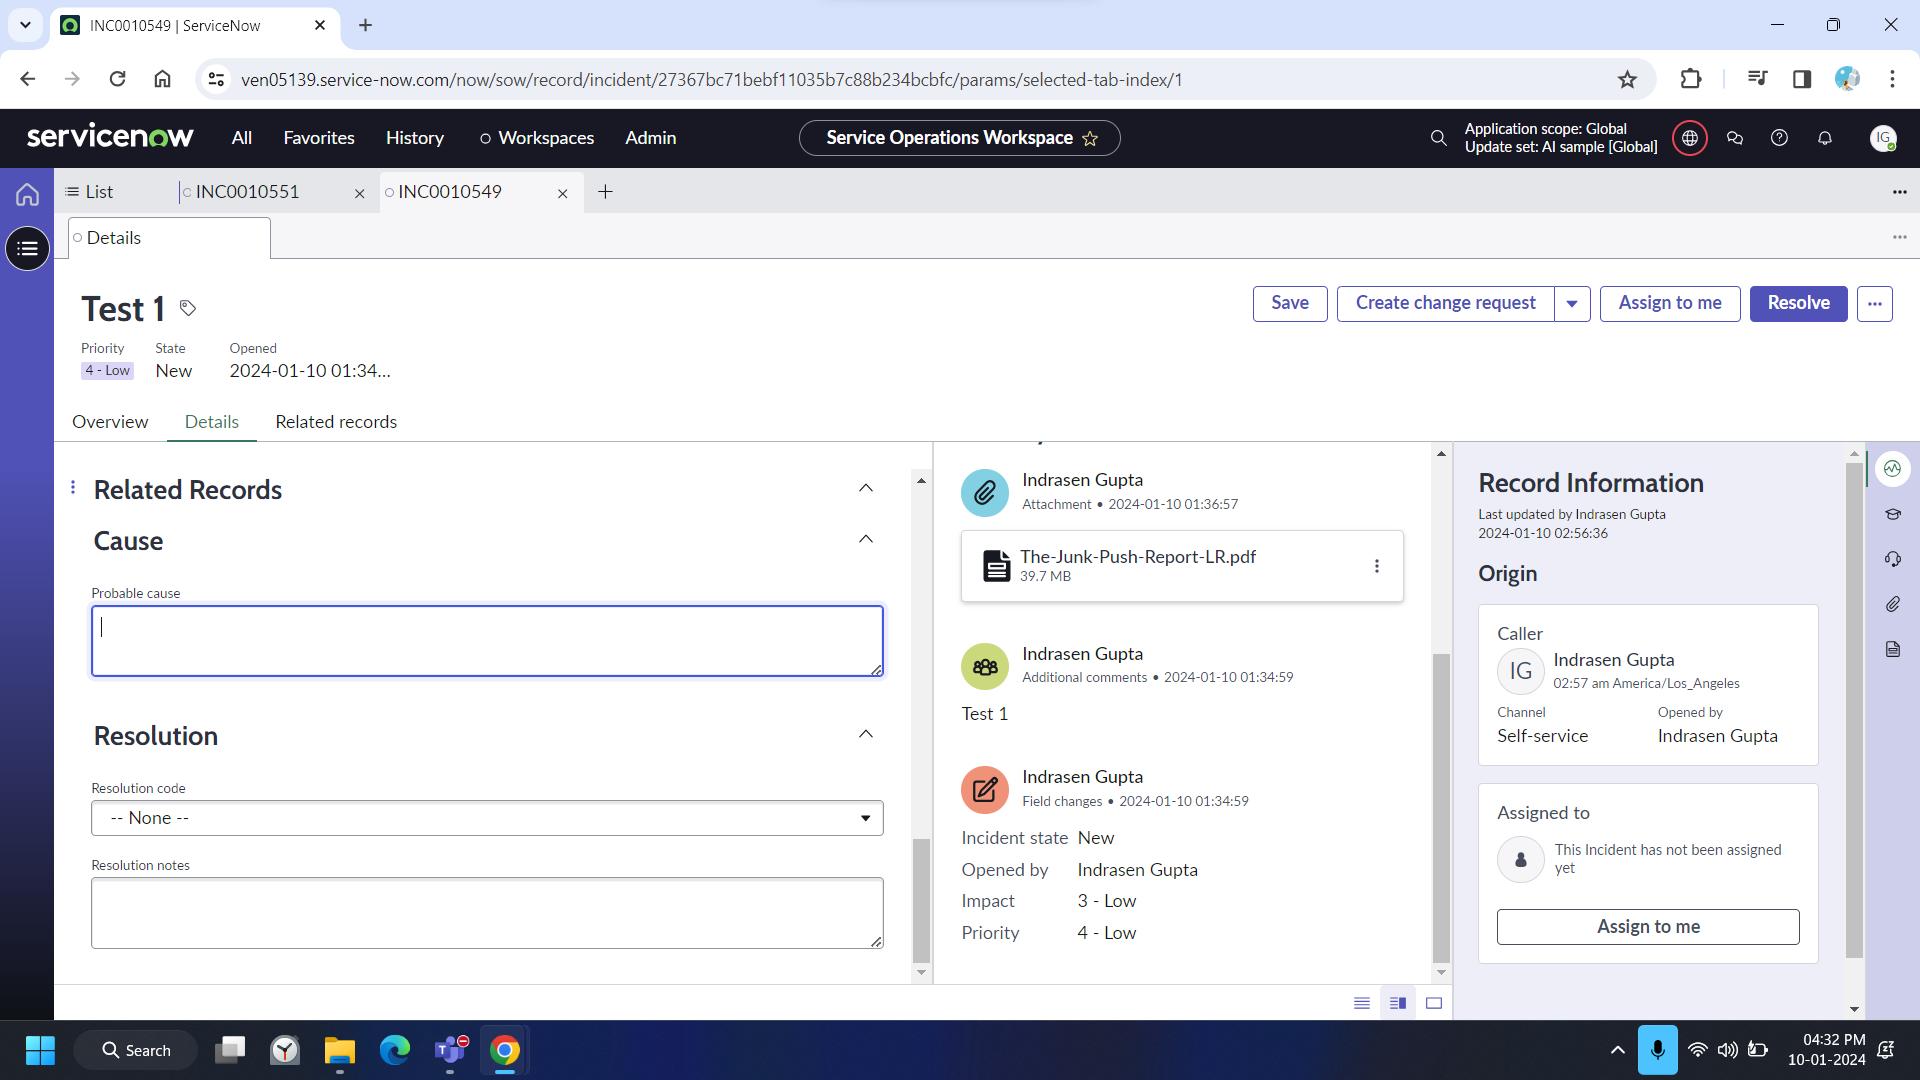Open the History menu
The width and height of the screenshot is (1920, 1080).
point(415,138)
